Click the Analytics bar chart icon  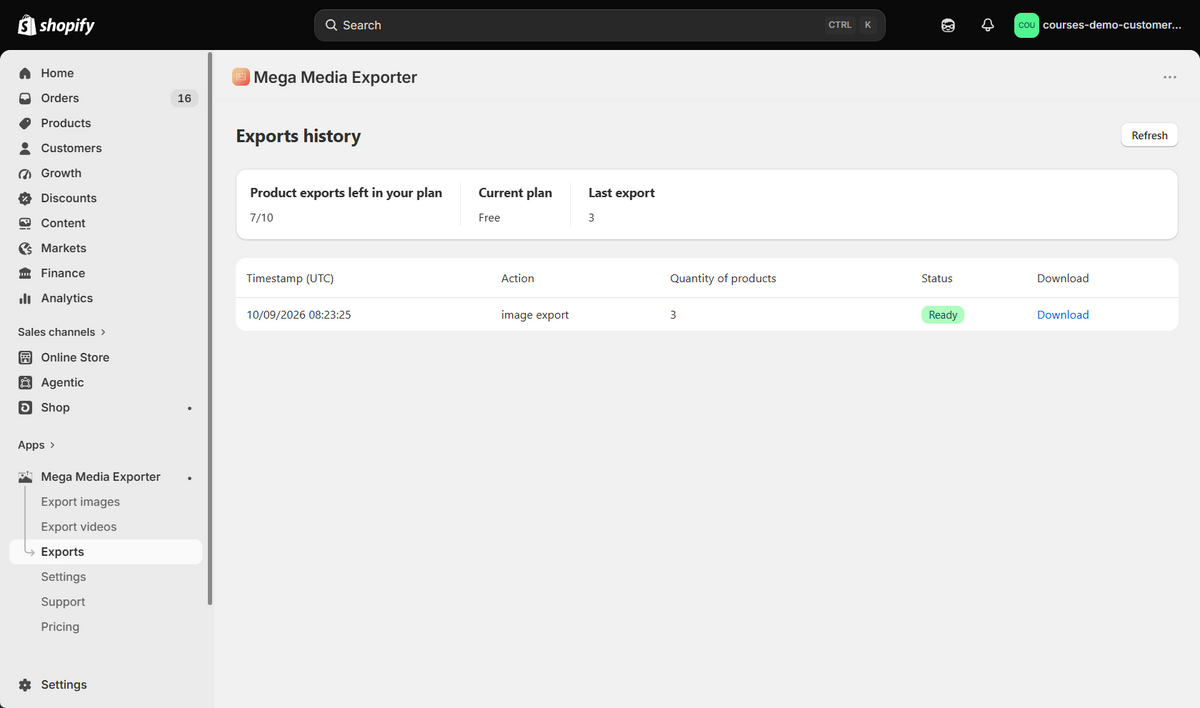pyautogui.click(x=25, y=298)
